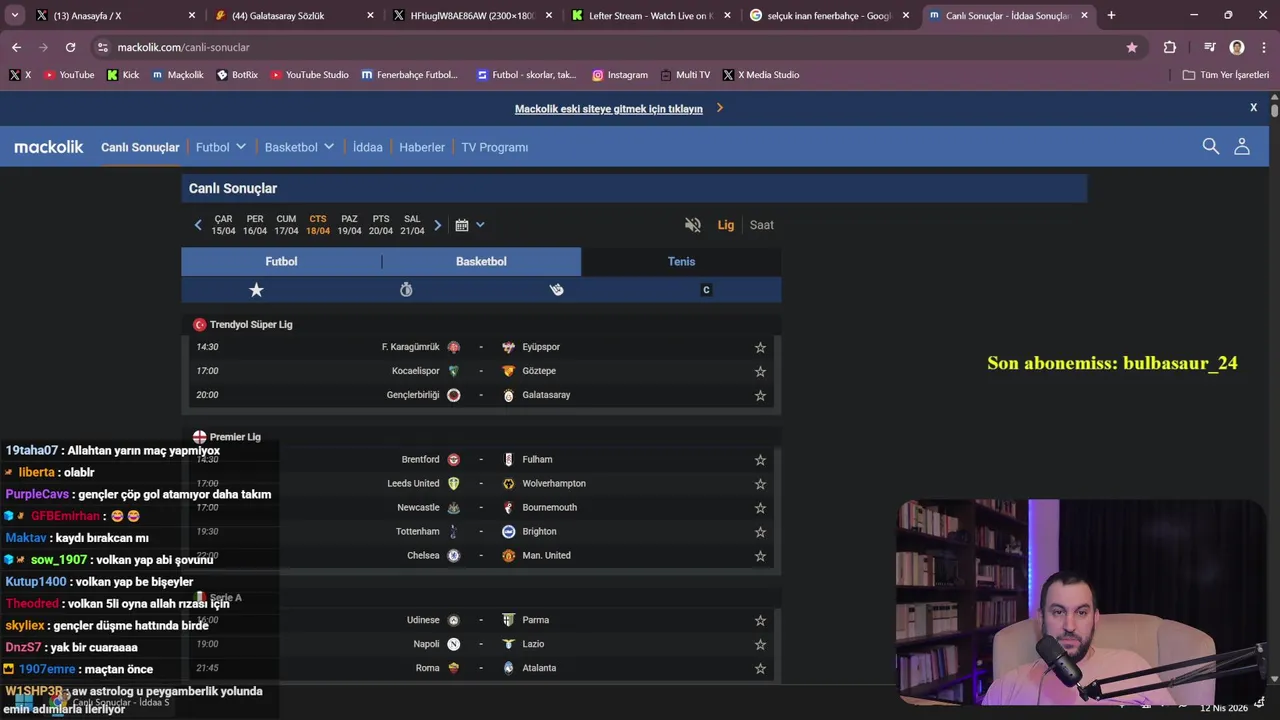Viewport: 1280px width, 720px height.
Task: Reload the page with browser refresh icon
Action: (x=70, y=47)
